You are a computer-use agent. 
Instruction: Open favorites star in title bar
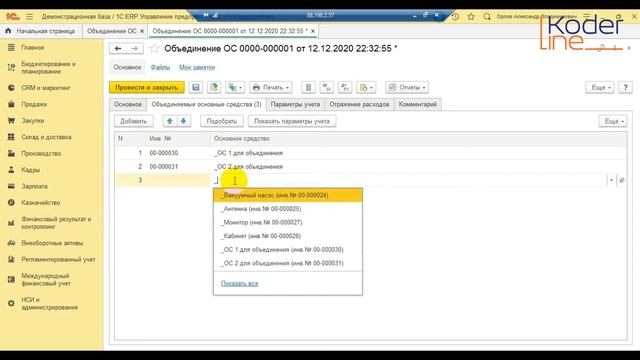(471, 17)
